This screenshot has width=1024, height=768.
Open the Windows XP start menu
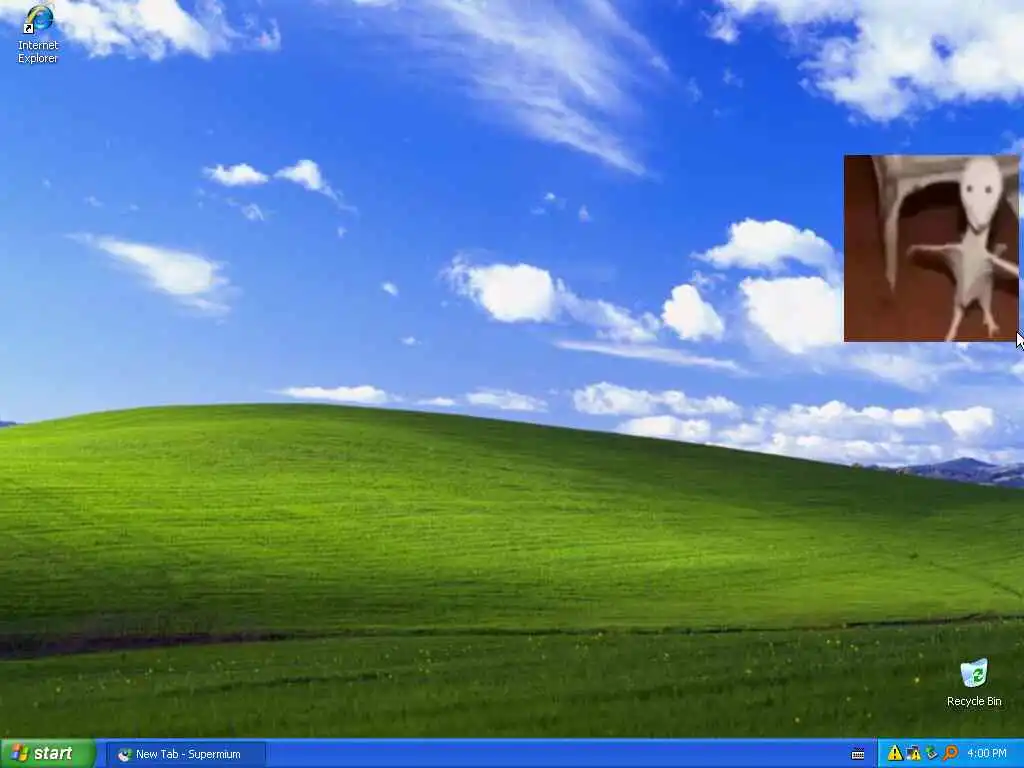click(x=47, y=754)
